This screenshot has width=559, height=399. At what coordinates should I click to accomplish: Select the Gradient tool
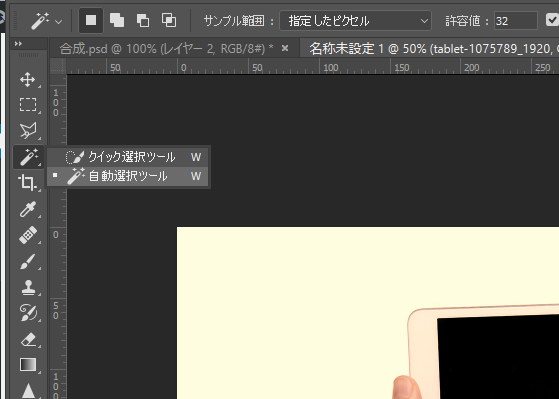(27, 365)
